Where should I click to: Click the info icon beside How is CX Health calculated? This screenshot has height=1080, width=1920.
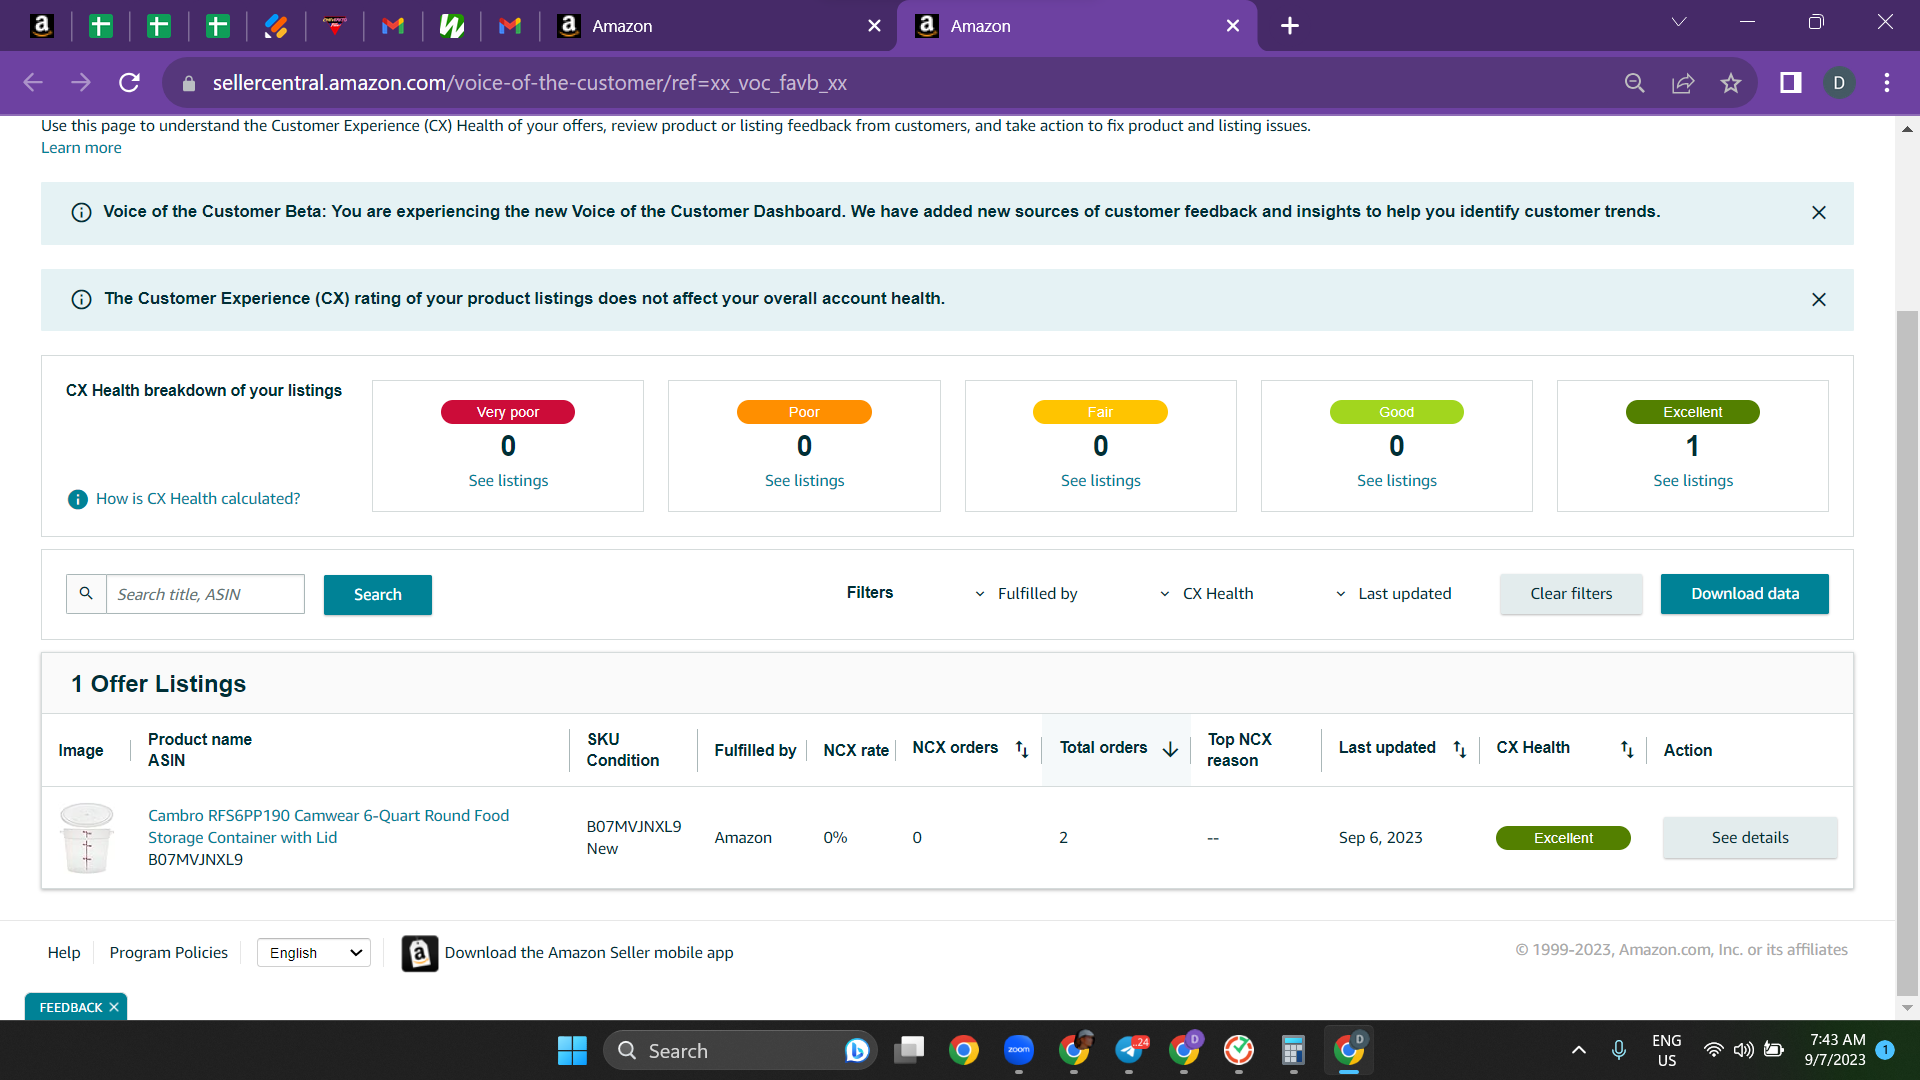pyautogui.click(x=77, y=499)
